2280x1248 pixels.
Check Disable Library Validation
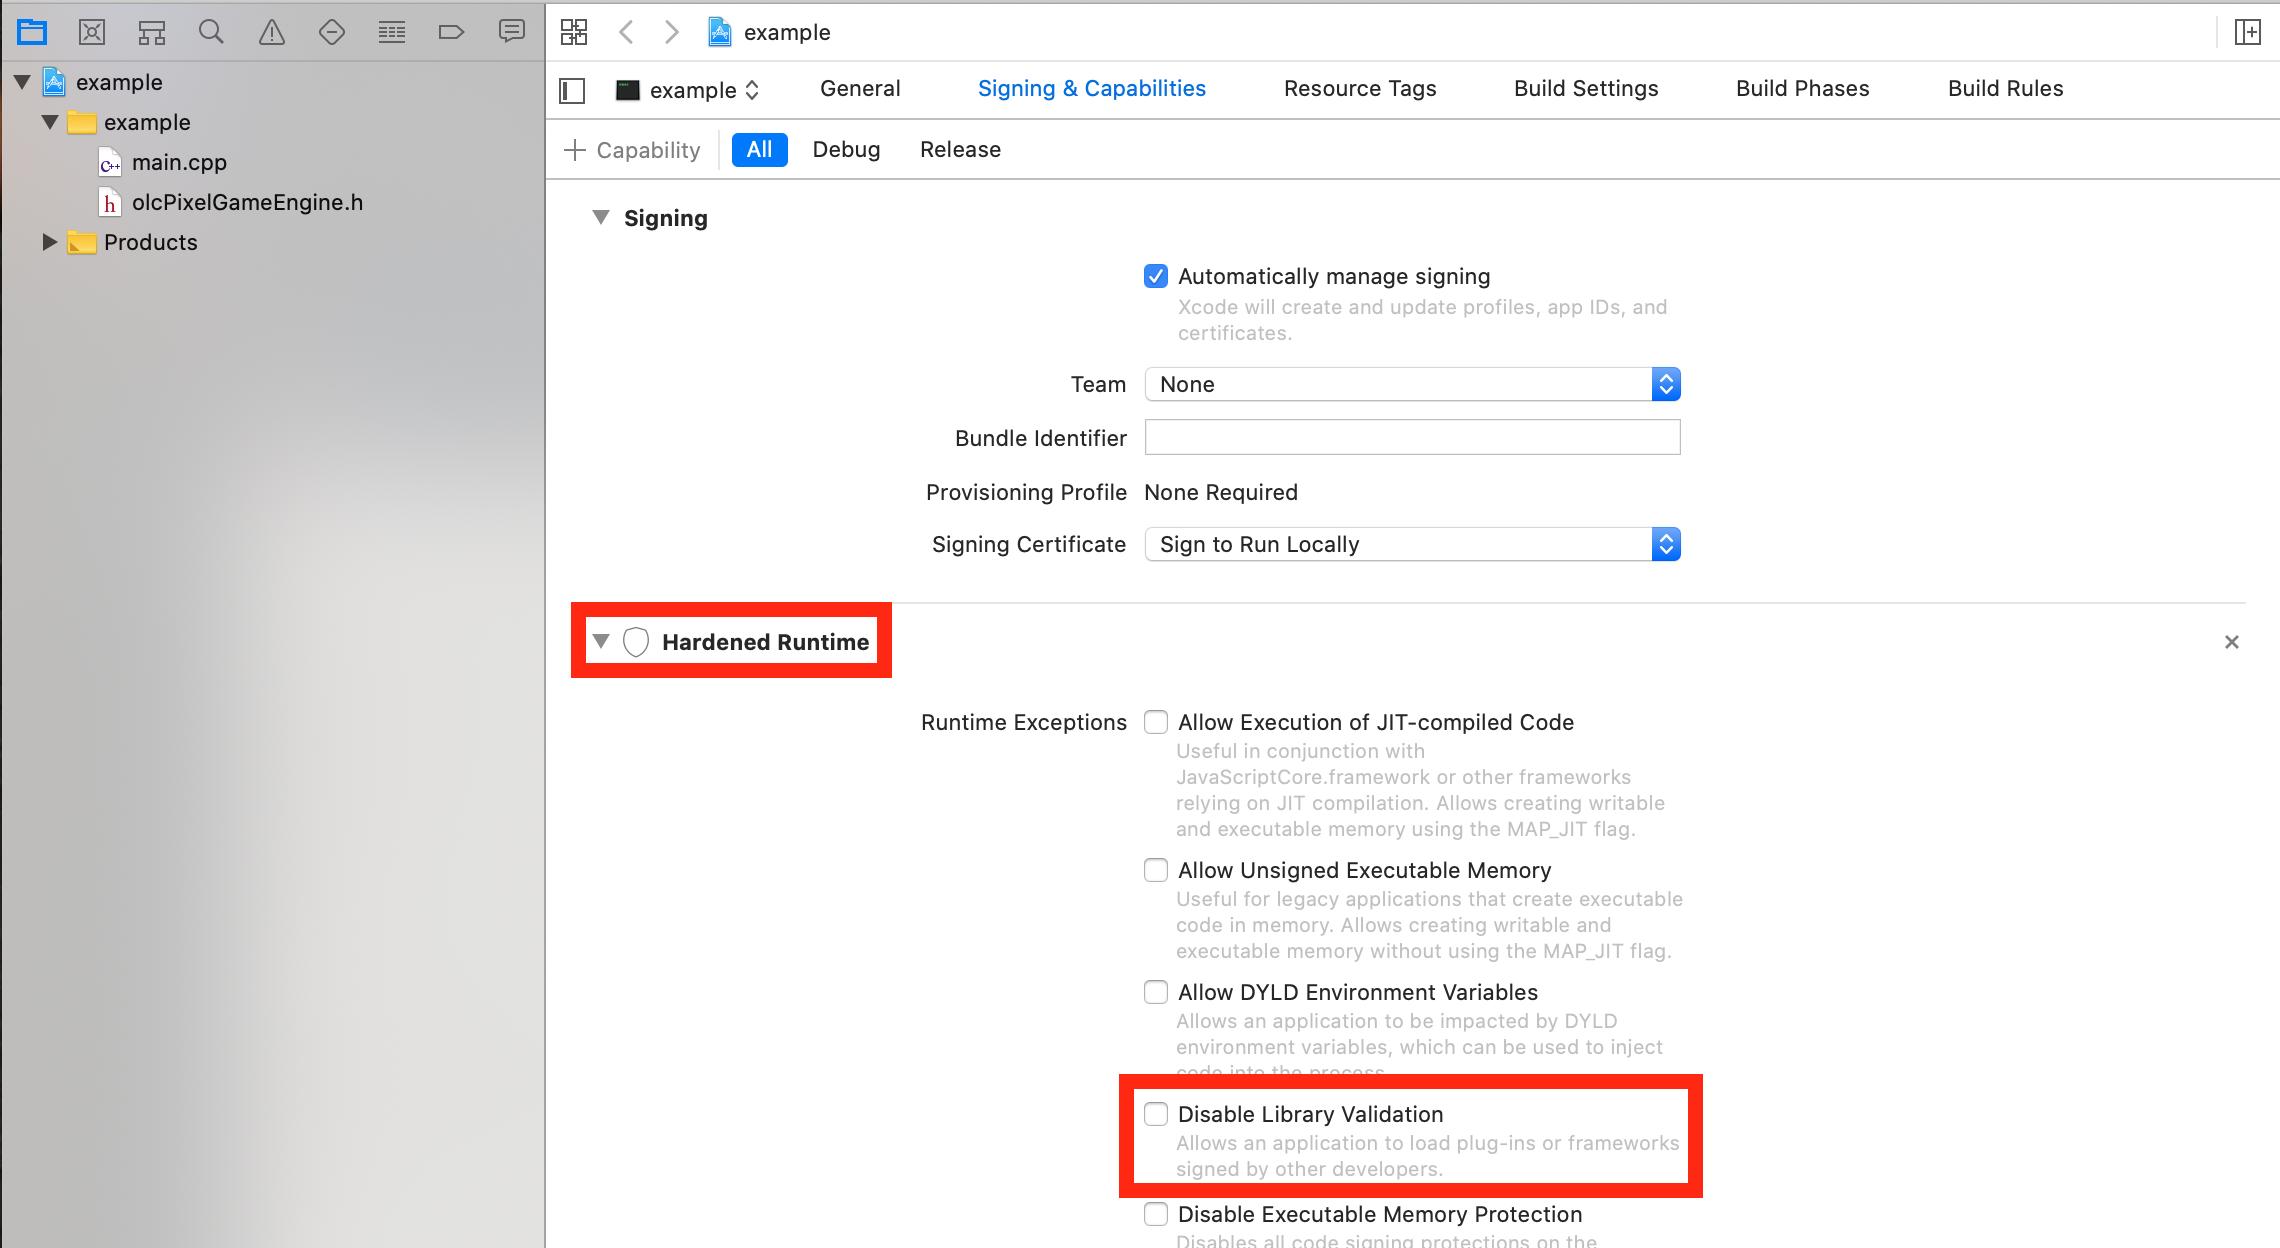[x=1156, y=1114]
